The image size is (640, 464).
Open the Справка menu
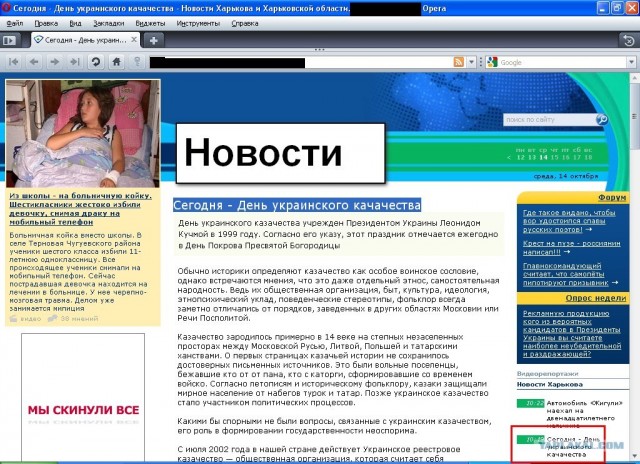click(245, 23)
